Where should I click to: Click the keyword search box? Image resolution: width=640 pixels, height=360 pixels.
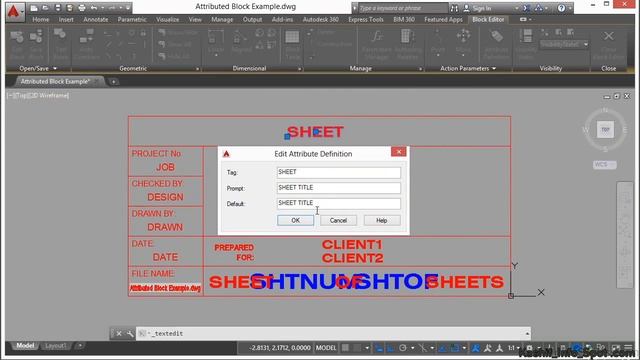[402, 8]
